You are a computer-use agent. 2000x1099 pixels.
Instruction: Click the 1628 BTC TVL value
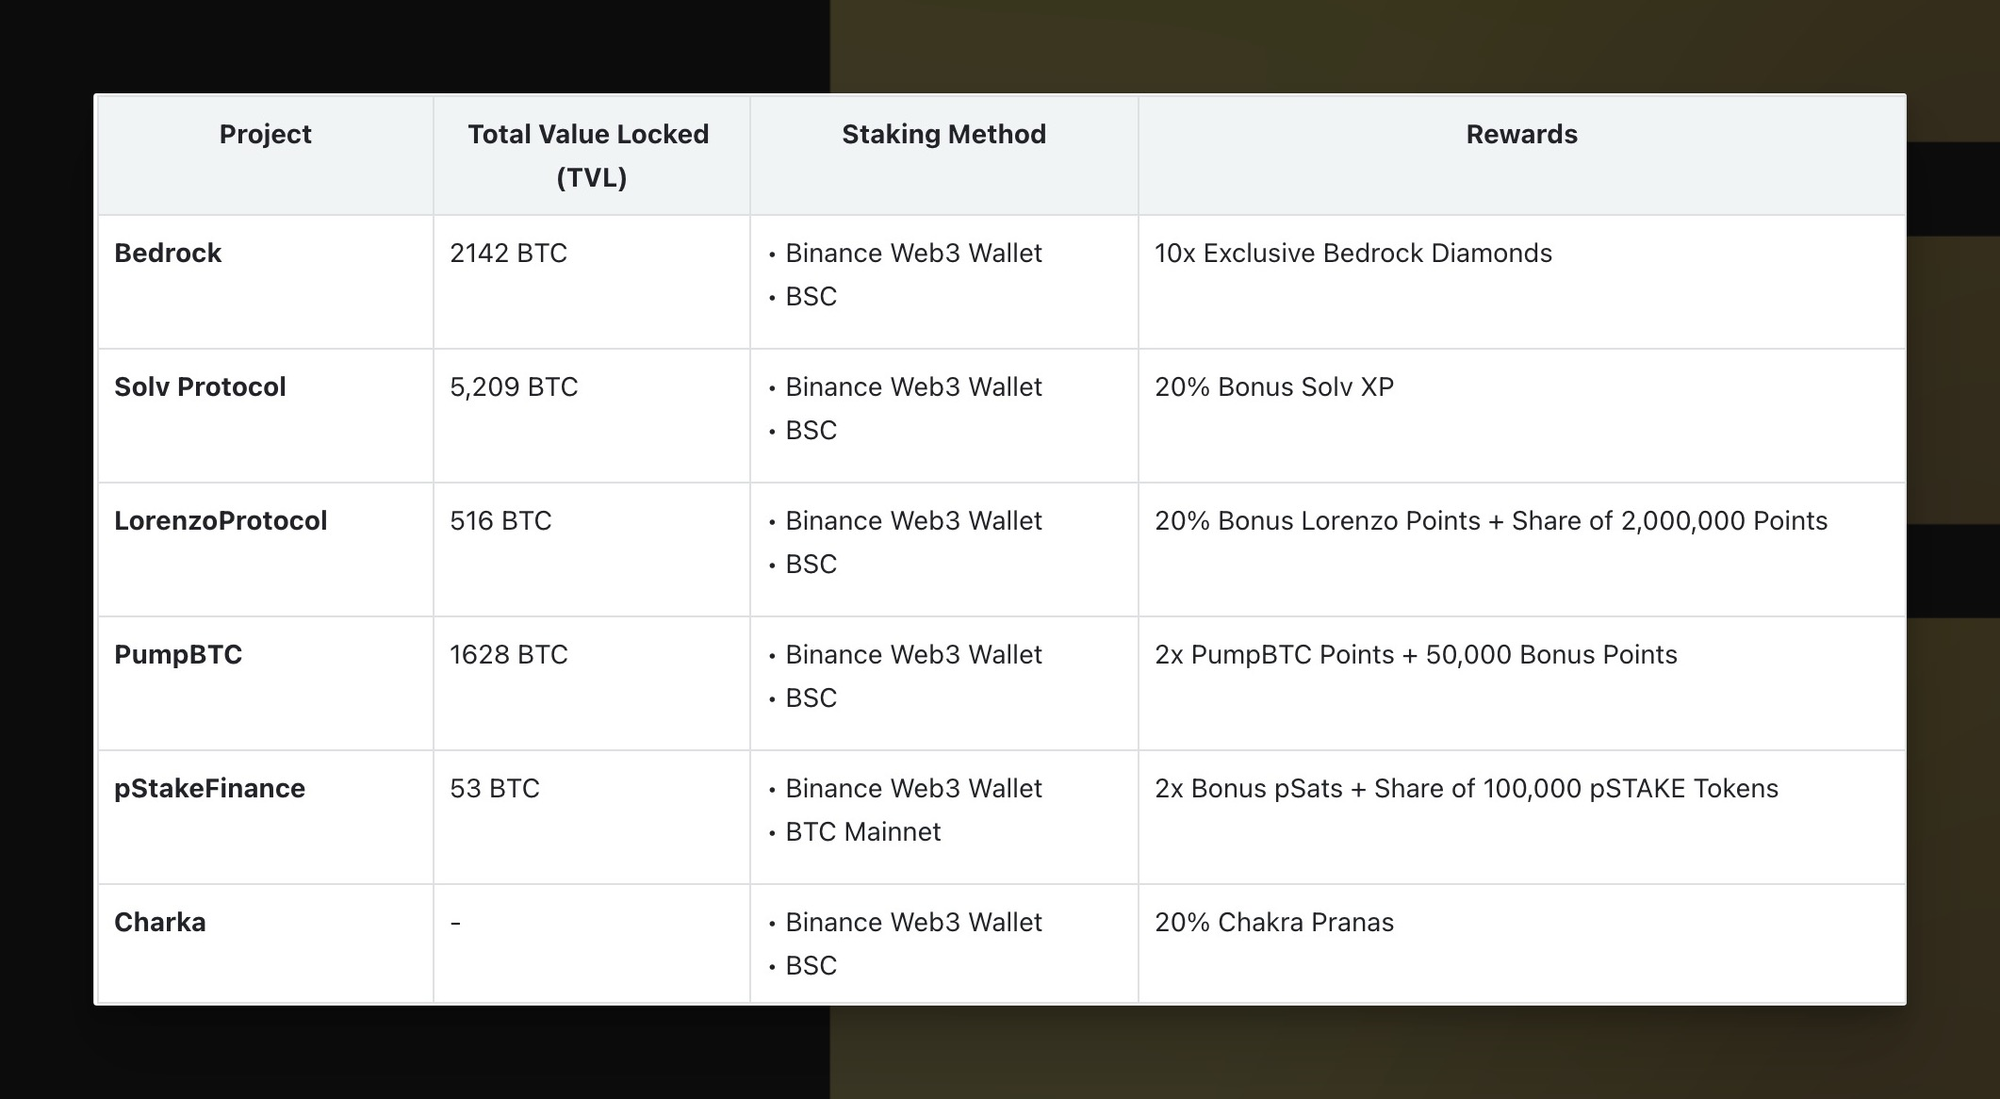tap(508, 655)
